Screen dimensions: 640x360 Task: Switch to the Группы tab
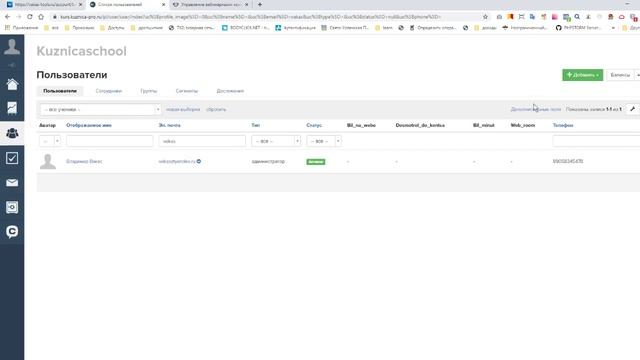(149, 91)
